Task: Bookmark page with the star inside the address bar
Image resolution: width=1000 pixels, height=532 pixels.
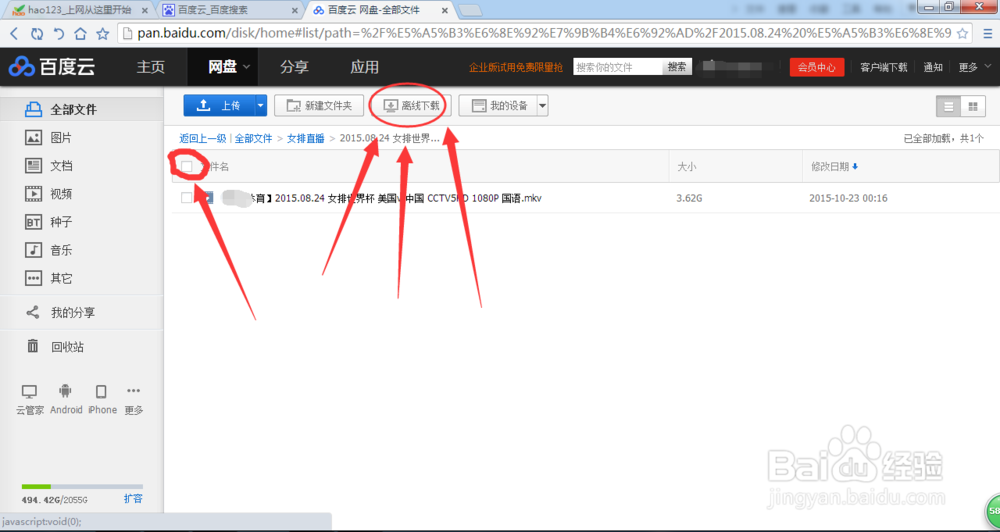Action: (962, 34)
